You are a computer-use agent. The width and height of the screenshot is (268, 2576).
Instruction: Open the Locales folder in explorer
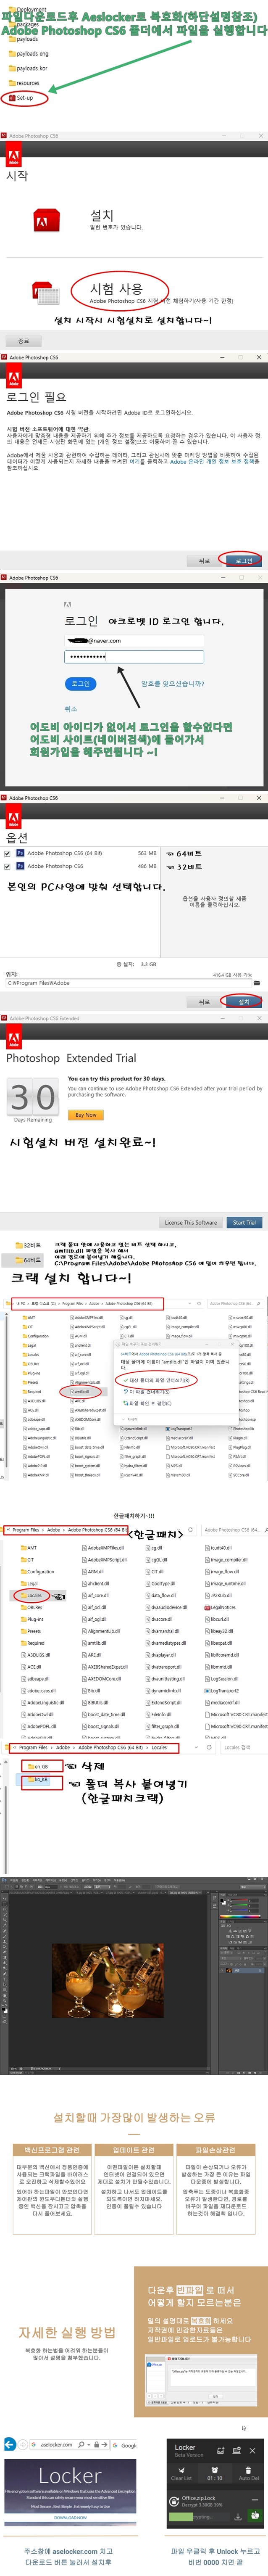coord(32,1595)
